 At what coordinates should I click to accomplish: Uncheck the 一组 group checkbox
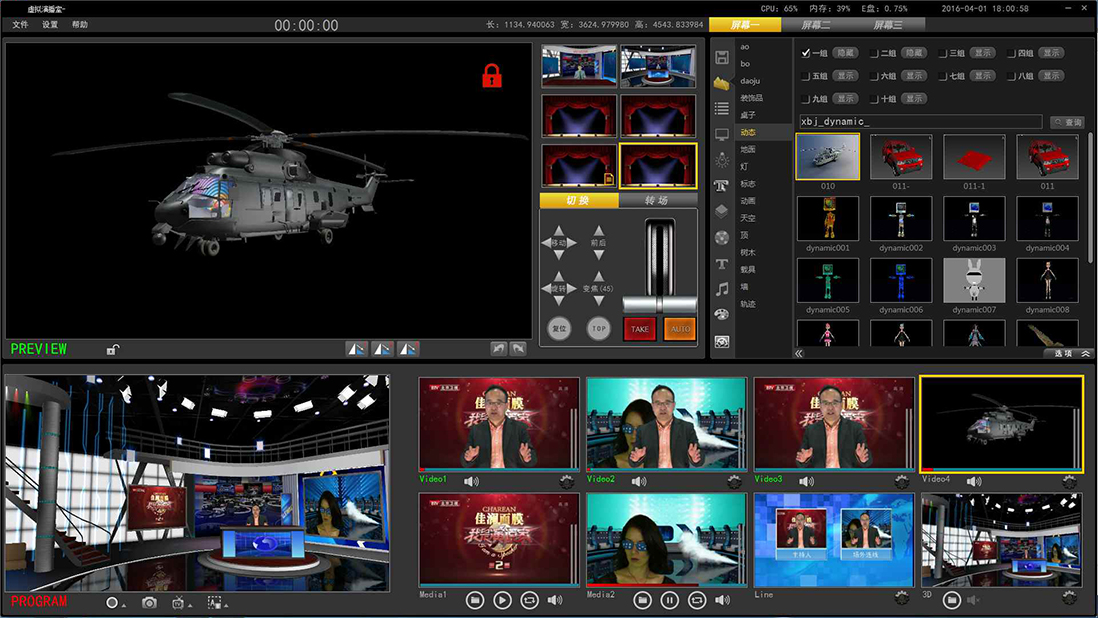coord(805,53)
